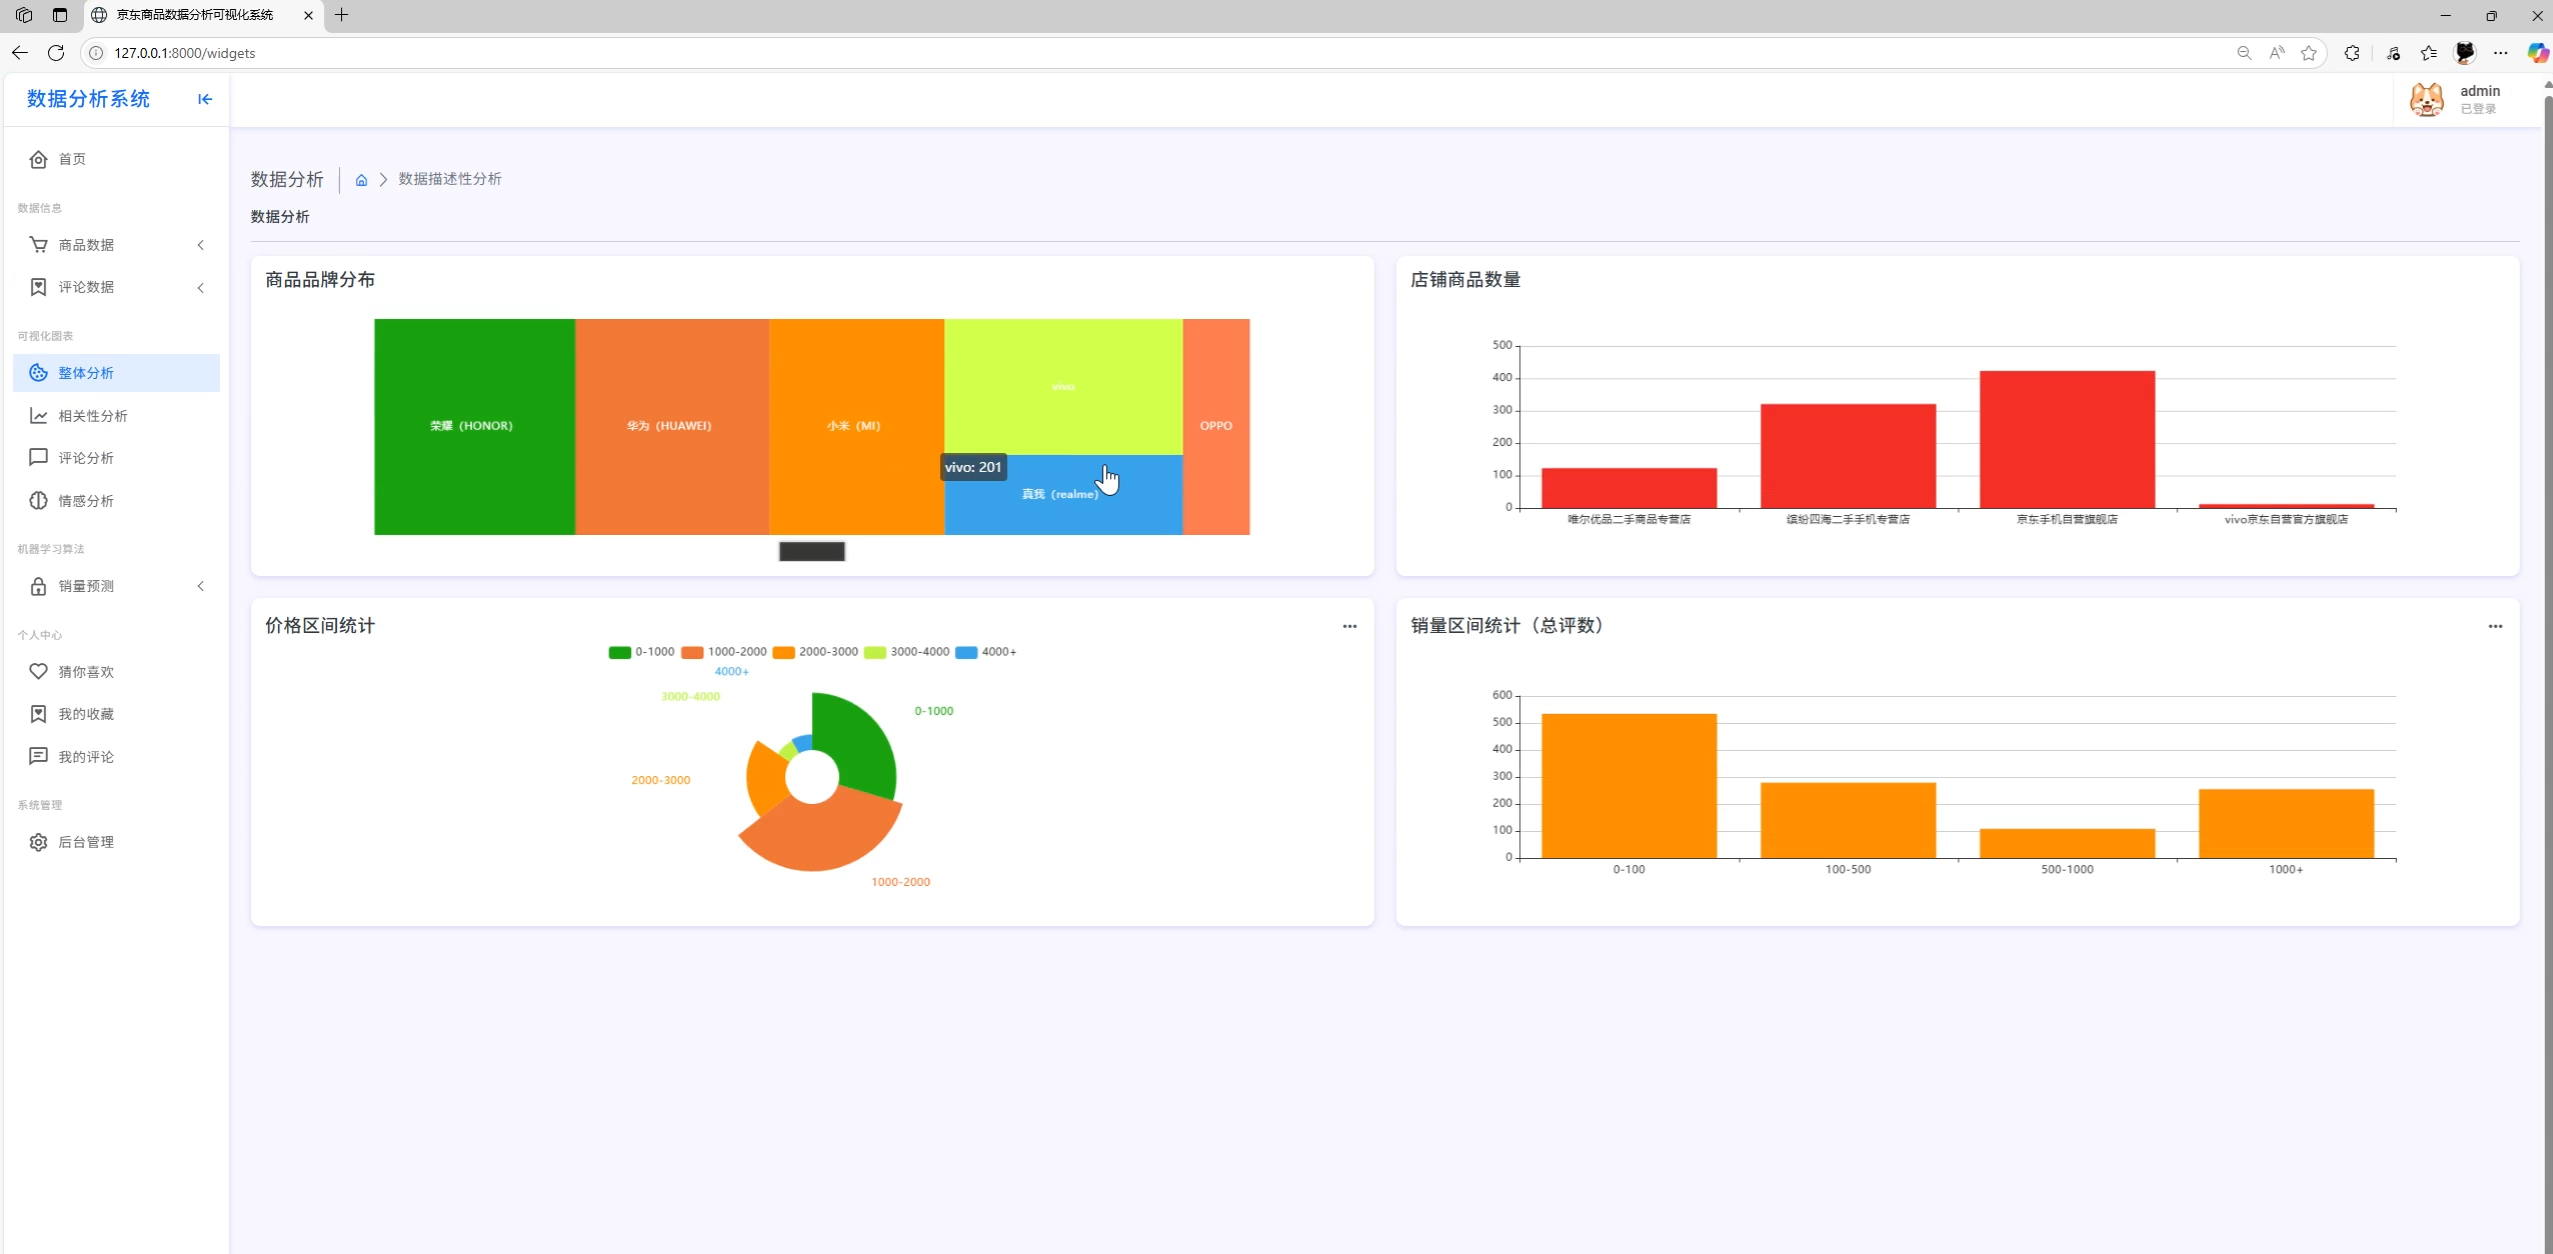Open 相关性分析 in the sidebar
Viewport: 2553px width, 1254px height.
[116, 416]
